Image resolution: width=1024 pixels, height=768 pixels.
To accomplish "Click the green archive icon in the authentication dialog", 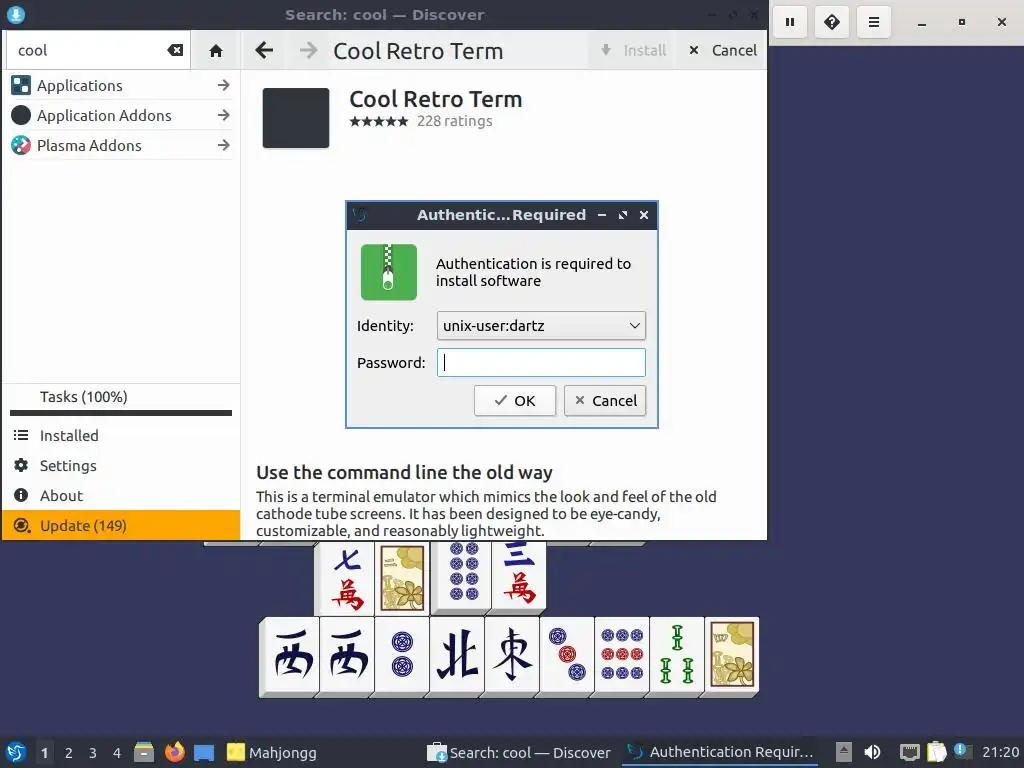I will pos(389,272).
